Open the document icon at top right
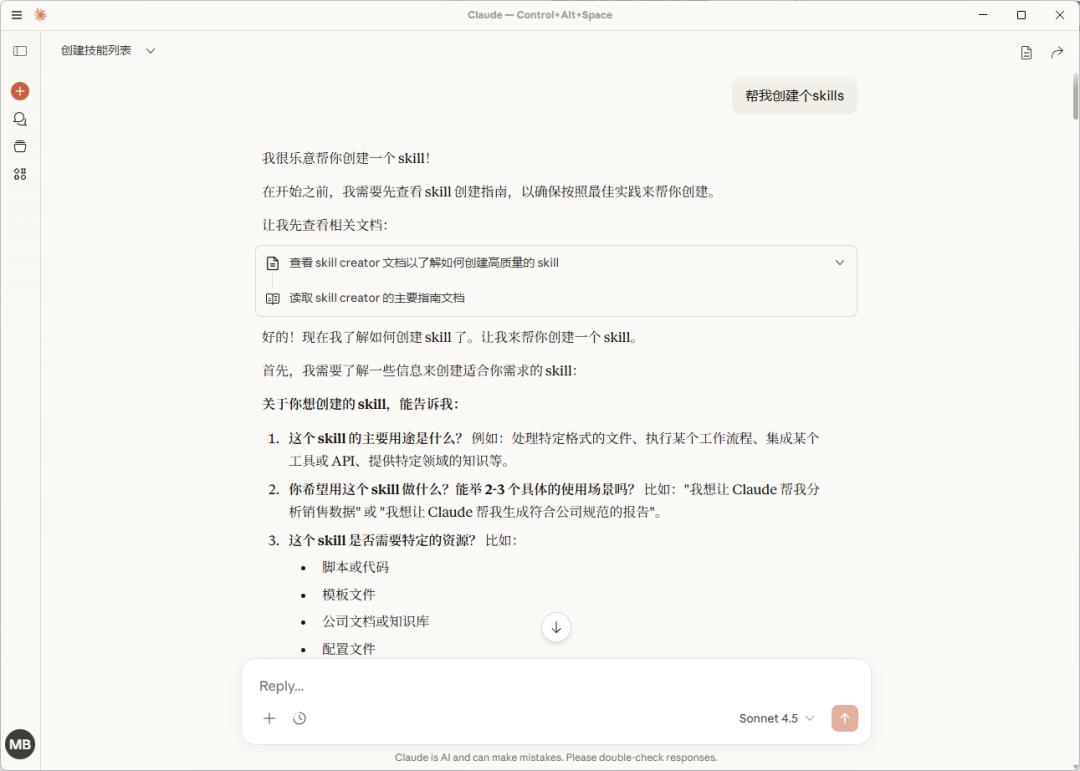Screen dimensions: 1080x771 click(1026, 53)
